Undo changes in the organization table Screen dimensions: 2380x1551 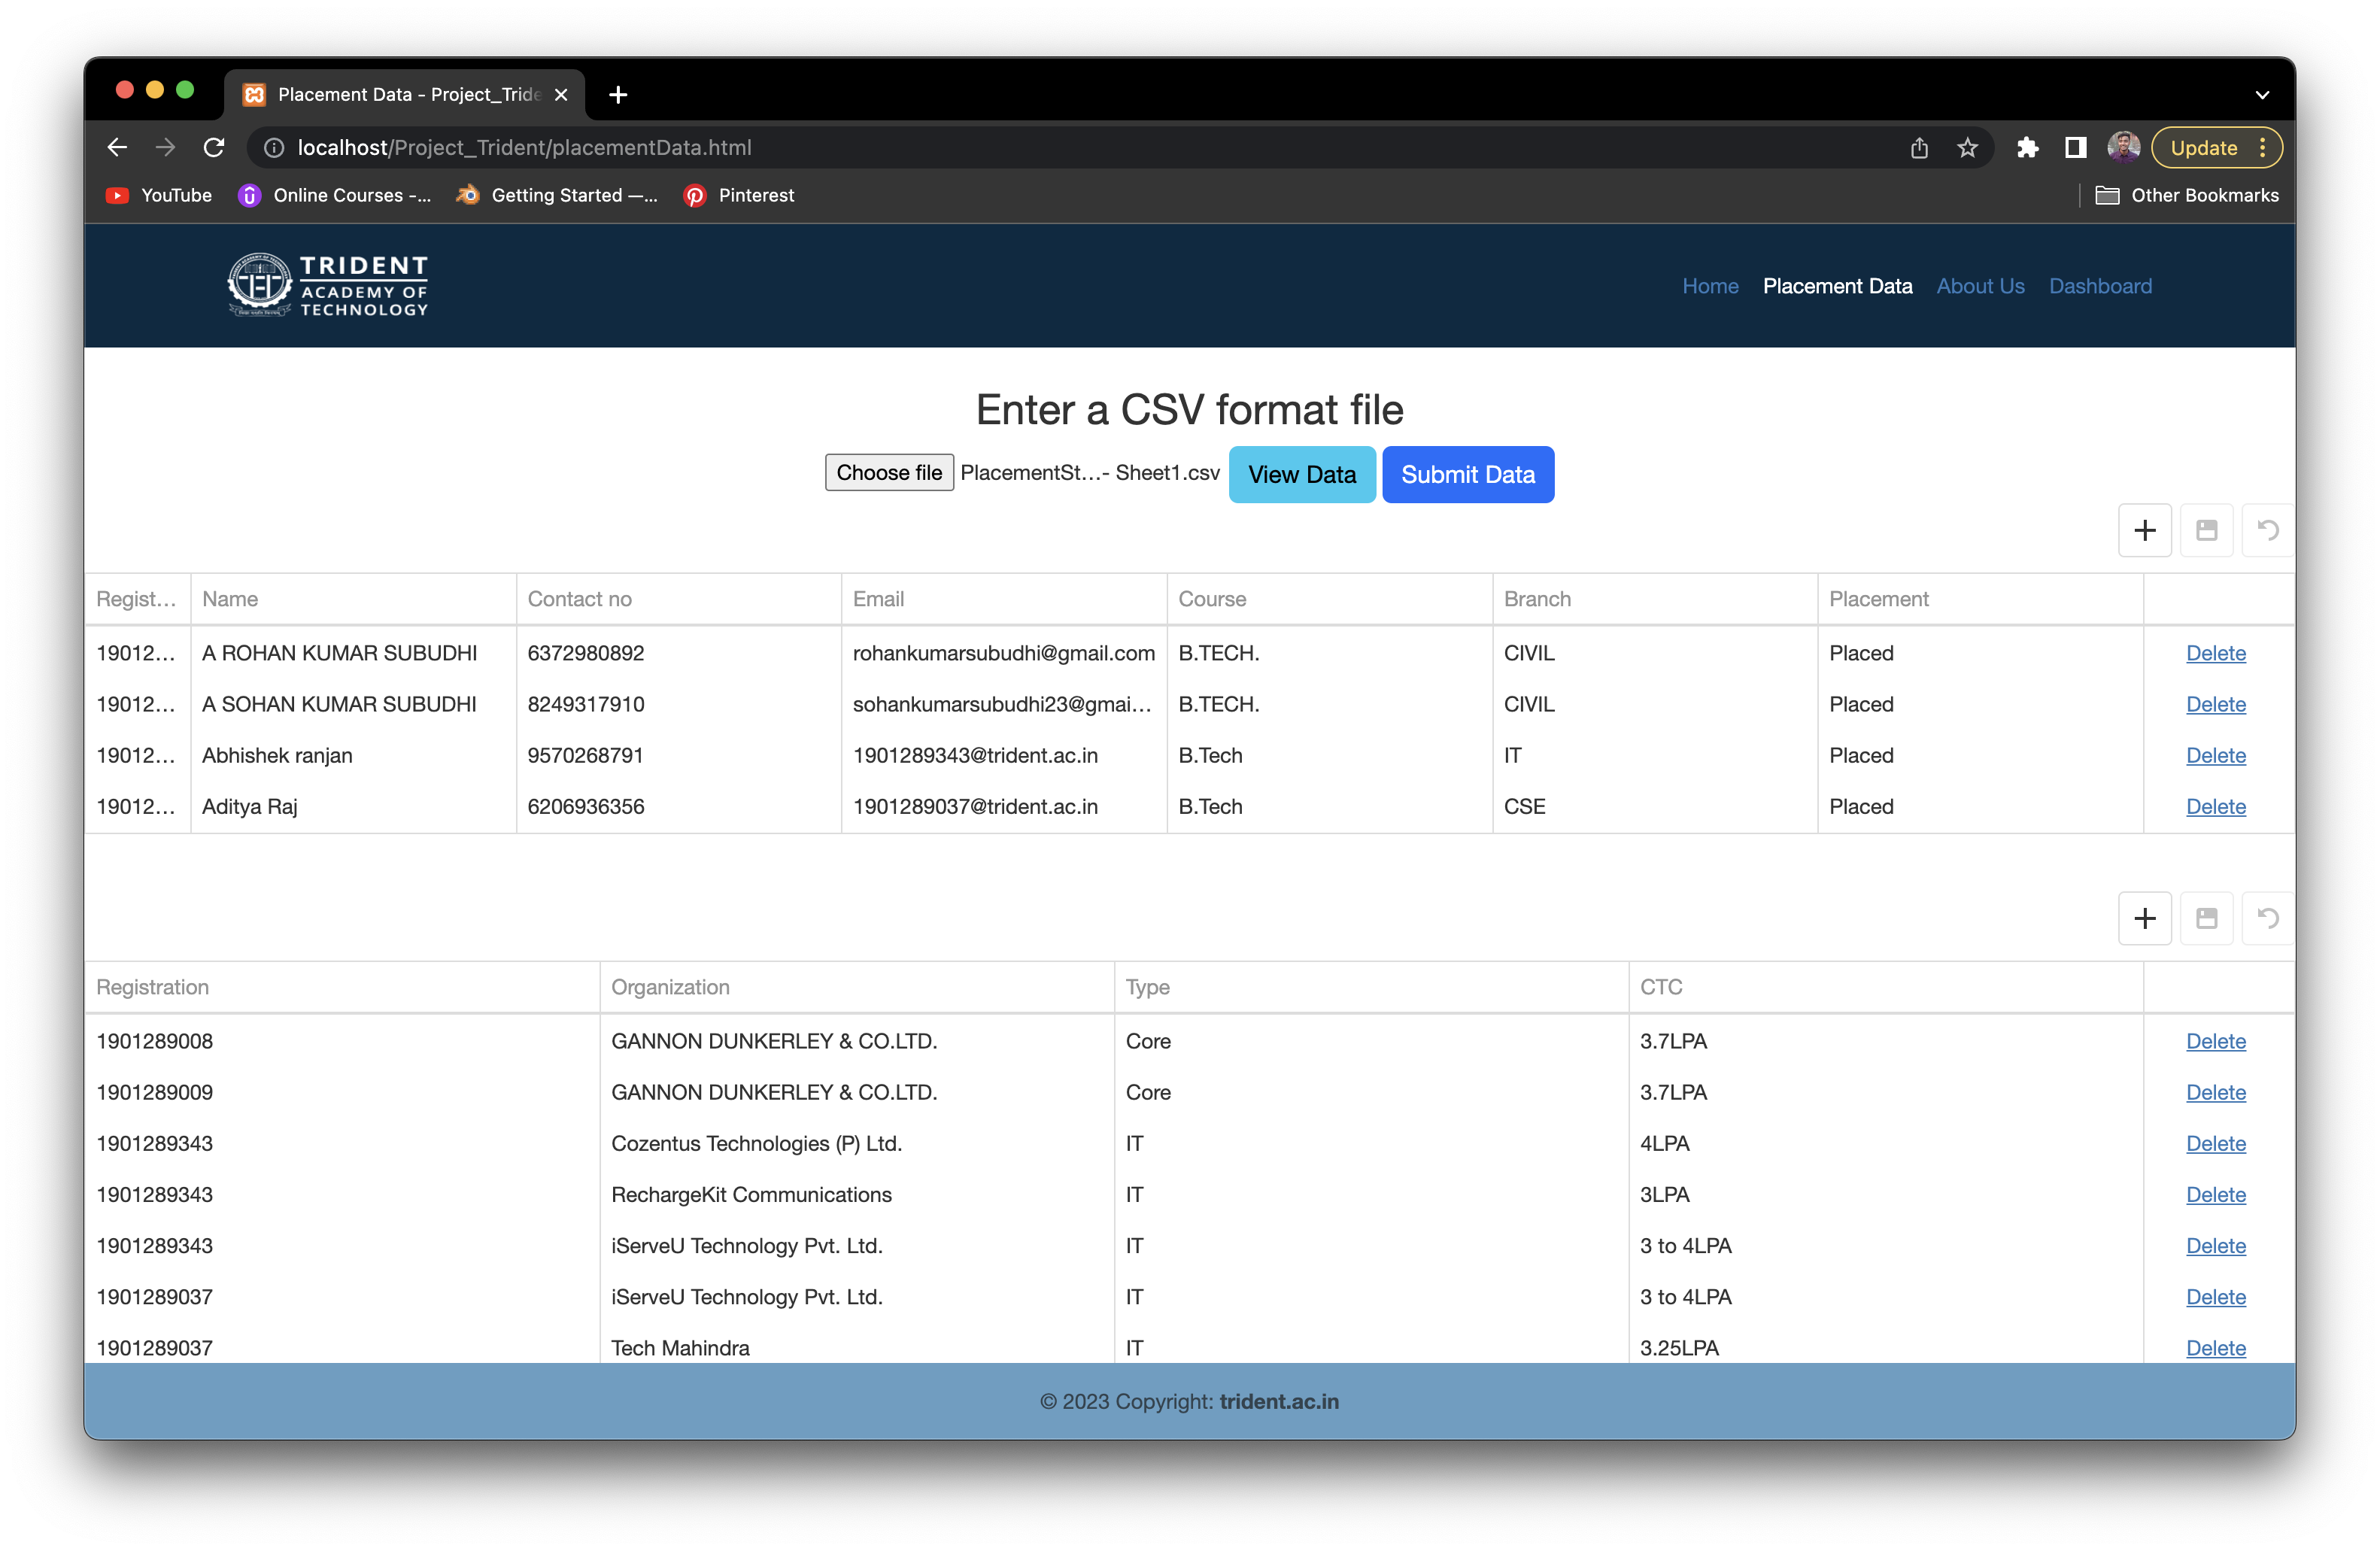coord(2267,918)
